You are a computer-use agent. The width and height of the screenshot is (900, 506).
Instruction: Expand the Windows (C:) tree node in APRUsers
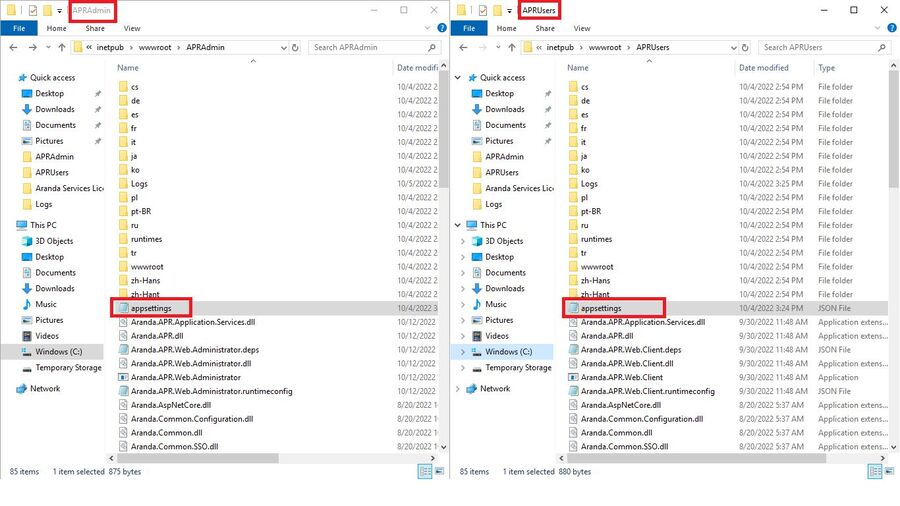[461, 352]
